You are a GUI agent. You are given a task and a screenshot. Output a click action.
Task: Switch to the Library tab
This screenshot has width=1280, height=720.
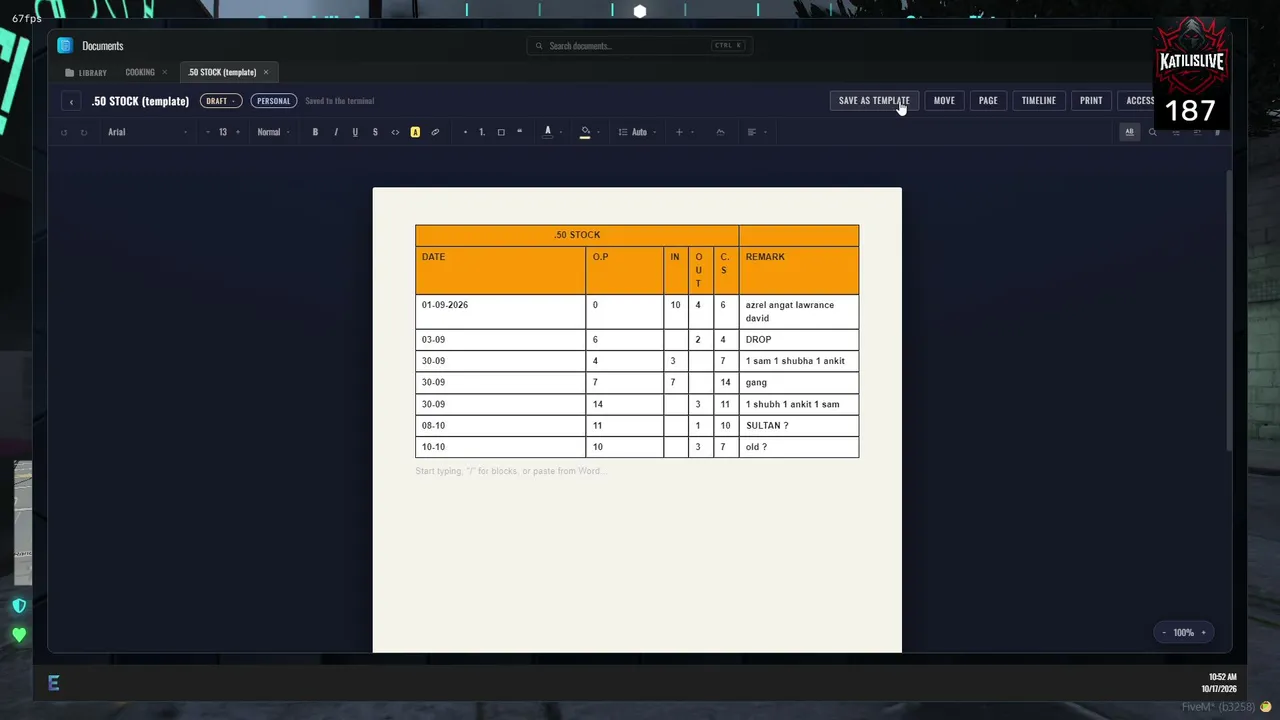[86, 72]
